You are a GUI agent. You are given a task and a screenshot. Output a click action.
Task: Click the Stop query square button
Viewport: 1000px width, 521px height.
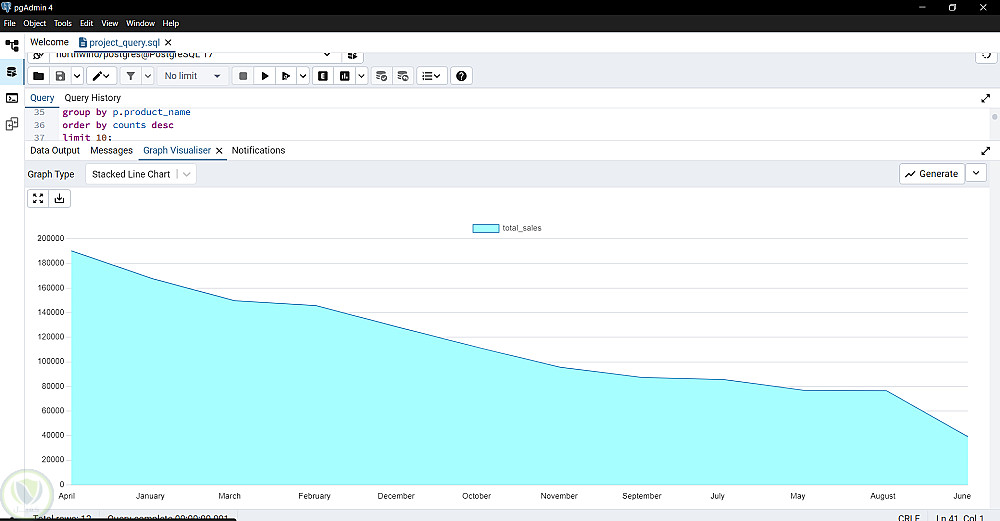click(243, 76)
